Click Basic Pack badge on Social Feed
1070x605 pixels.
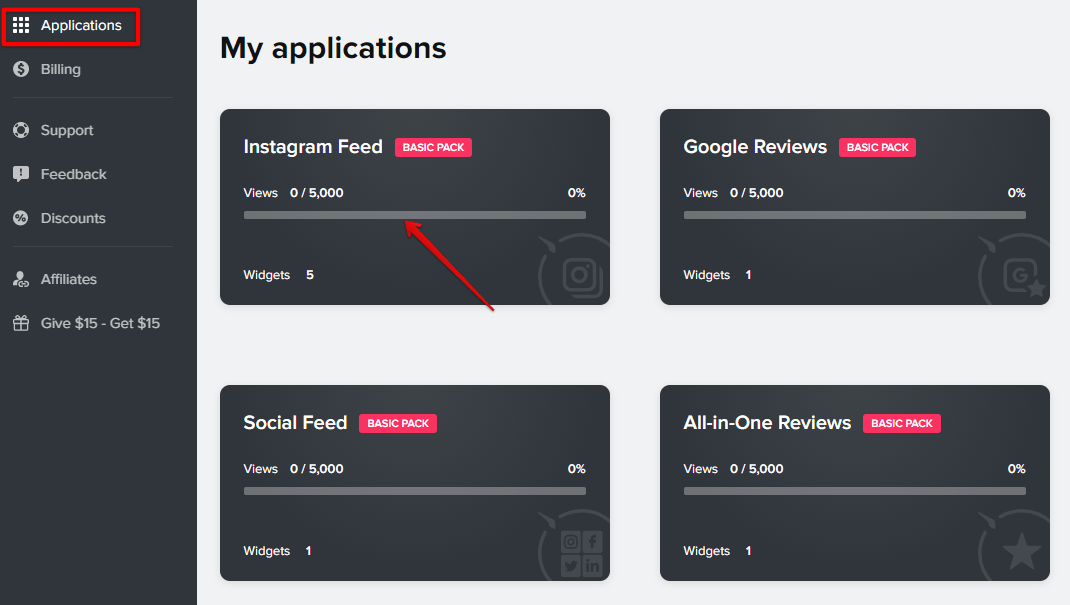[398, 424]
